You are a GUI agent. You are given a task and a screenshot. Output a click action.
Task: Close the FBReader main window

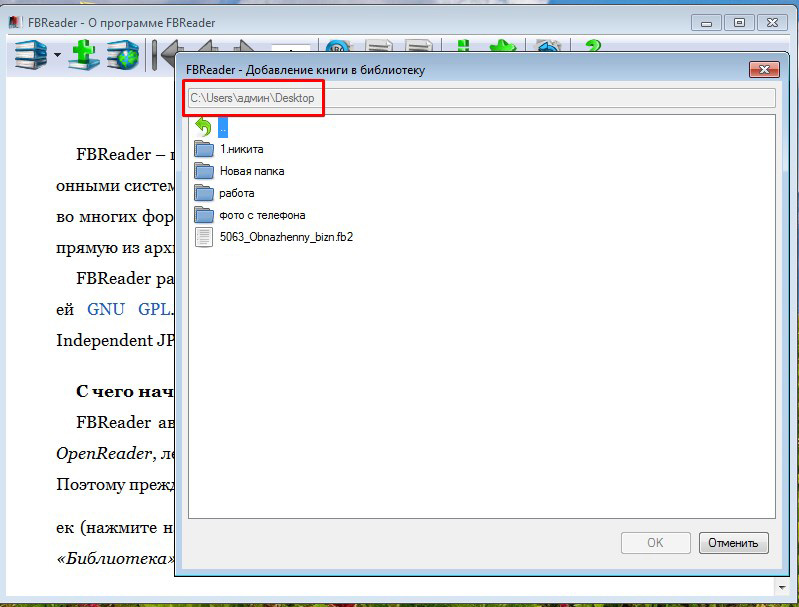coord(772,23)
